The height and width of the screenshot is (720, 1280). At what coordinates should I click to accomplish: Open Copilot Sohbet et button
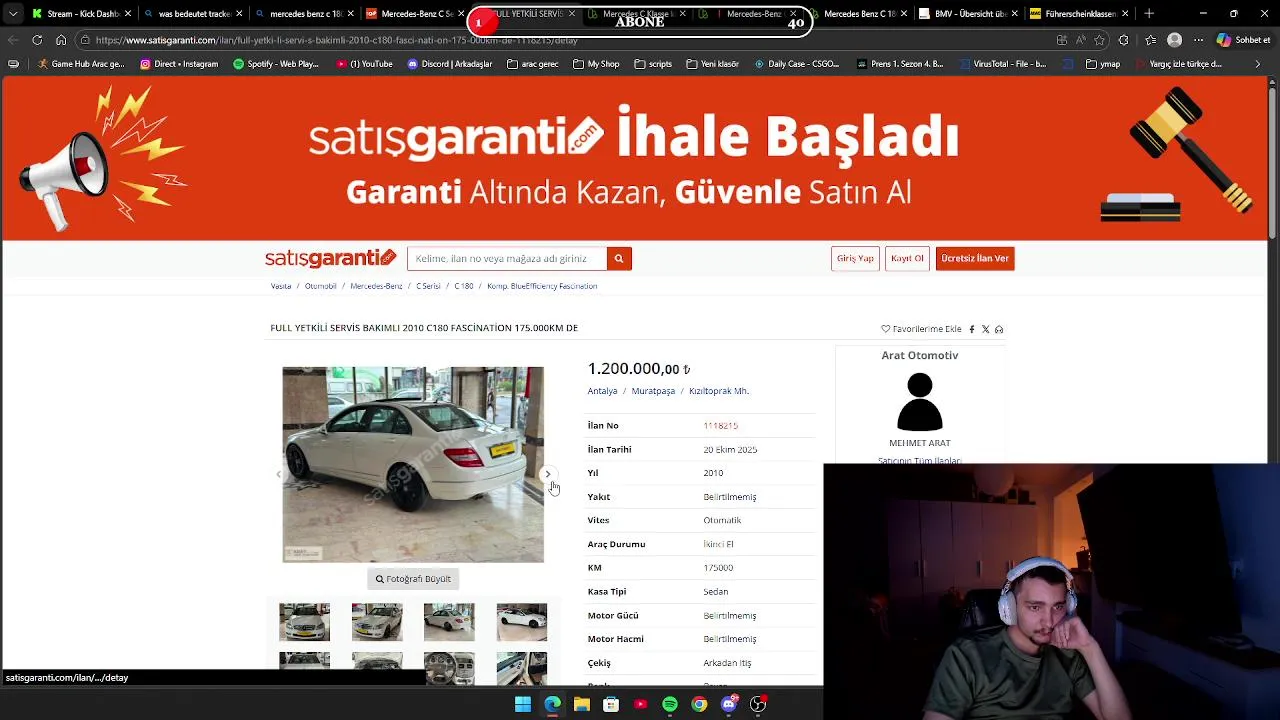[x=1244, y=40]
